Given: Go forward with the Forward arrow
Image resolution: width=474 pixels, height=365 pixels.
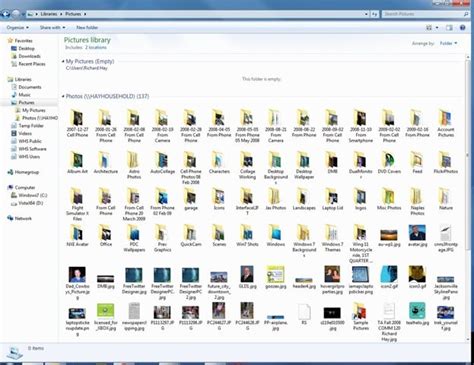Looking at the screenshot, I should coord(16,14).
